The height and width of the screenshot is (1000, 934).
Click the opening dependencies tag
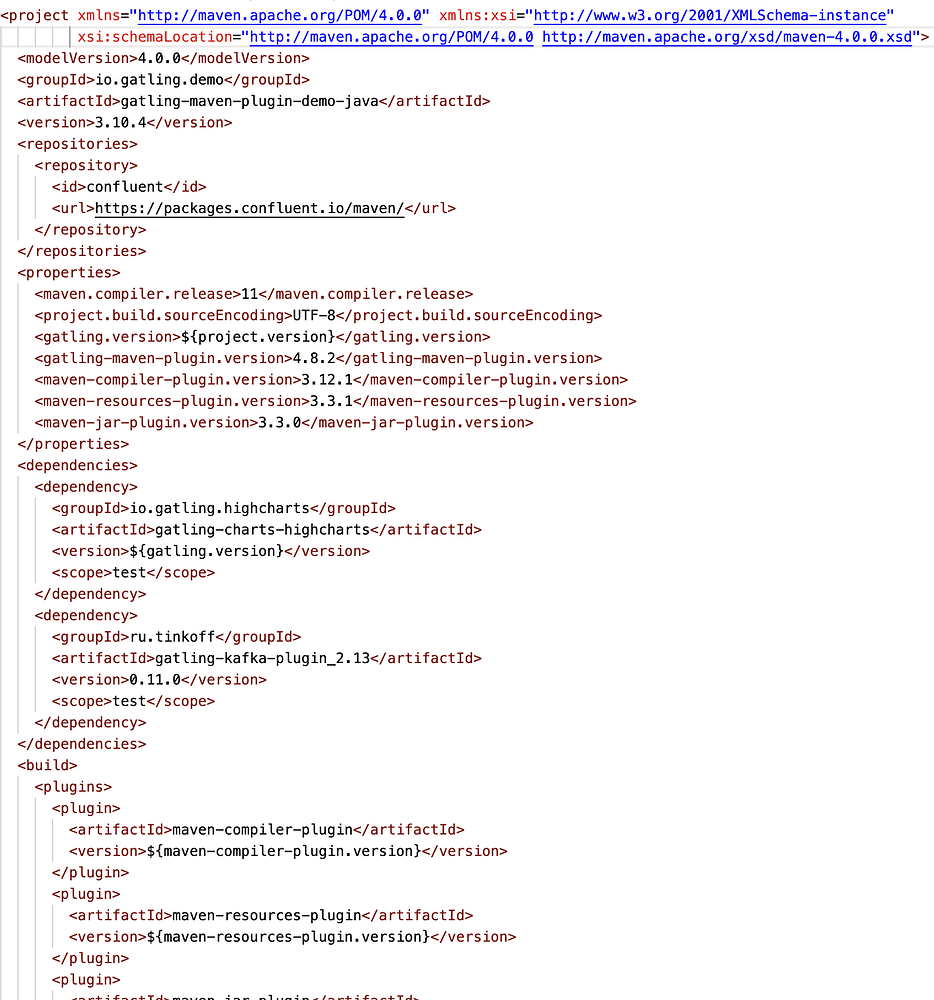coord(77,466)
